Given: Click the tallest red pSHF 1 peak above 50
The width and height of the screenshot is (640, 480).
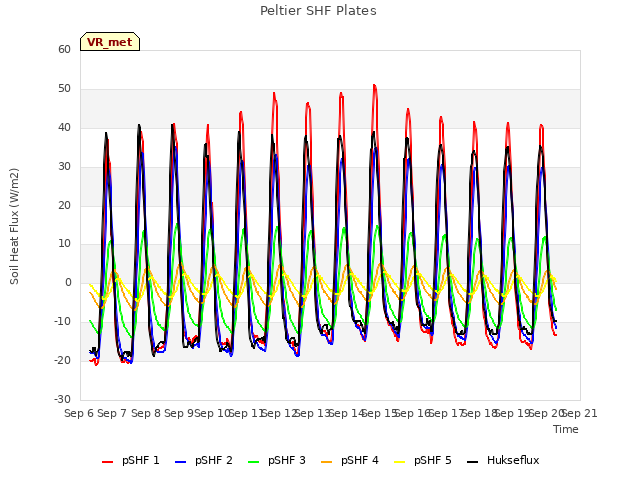Looking at the screenshot, I should coord(375,86).
